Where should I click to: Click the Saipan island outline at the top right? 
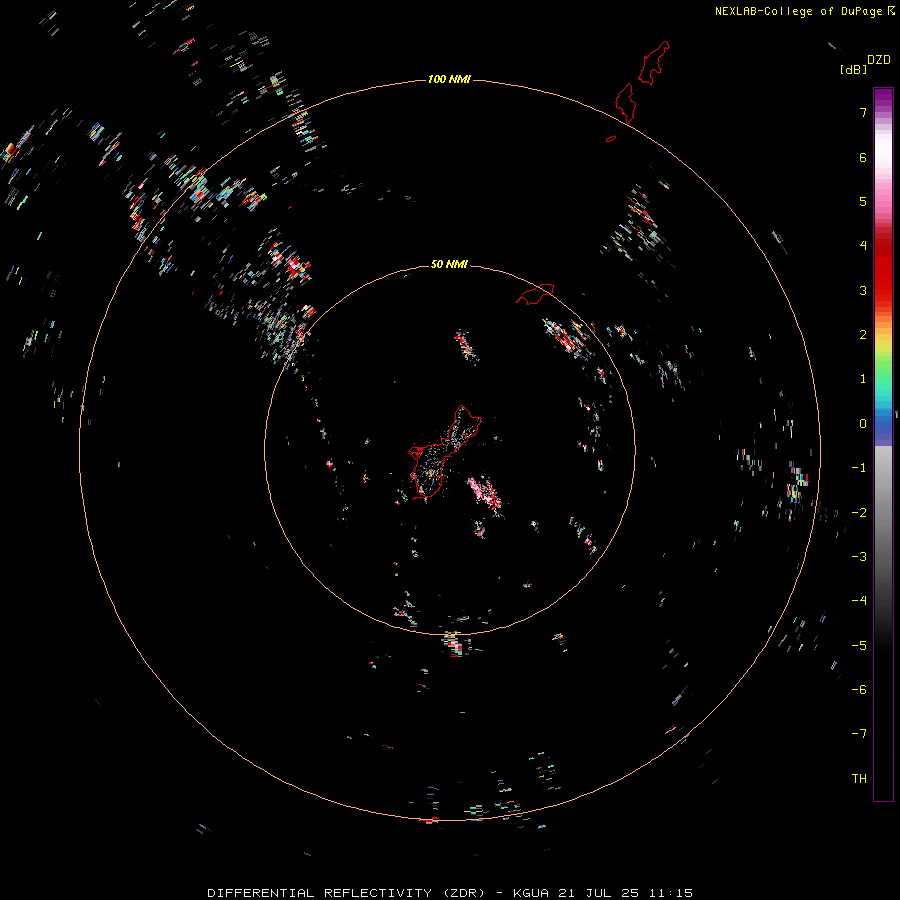click(654, 63)
